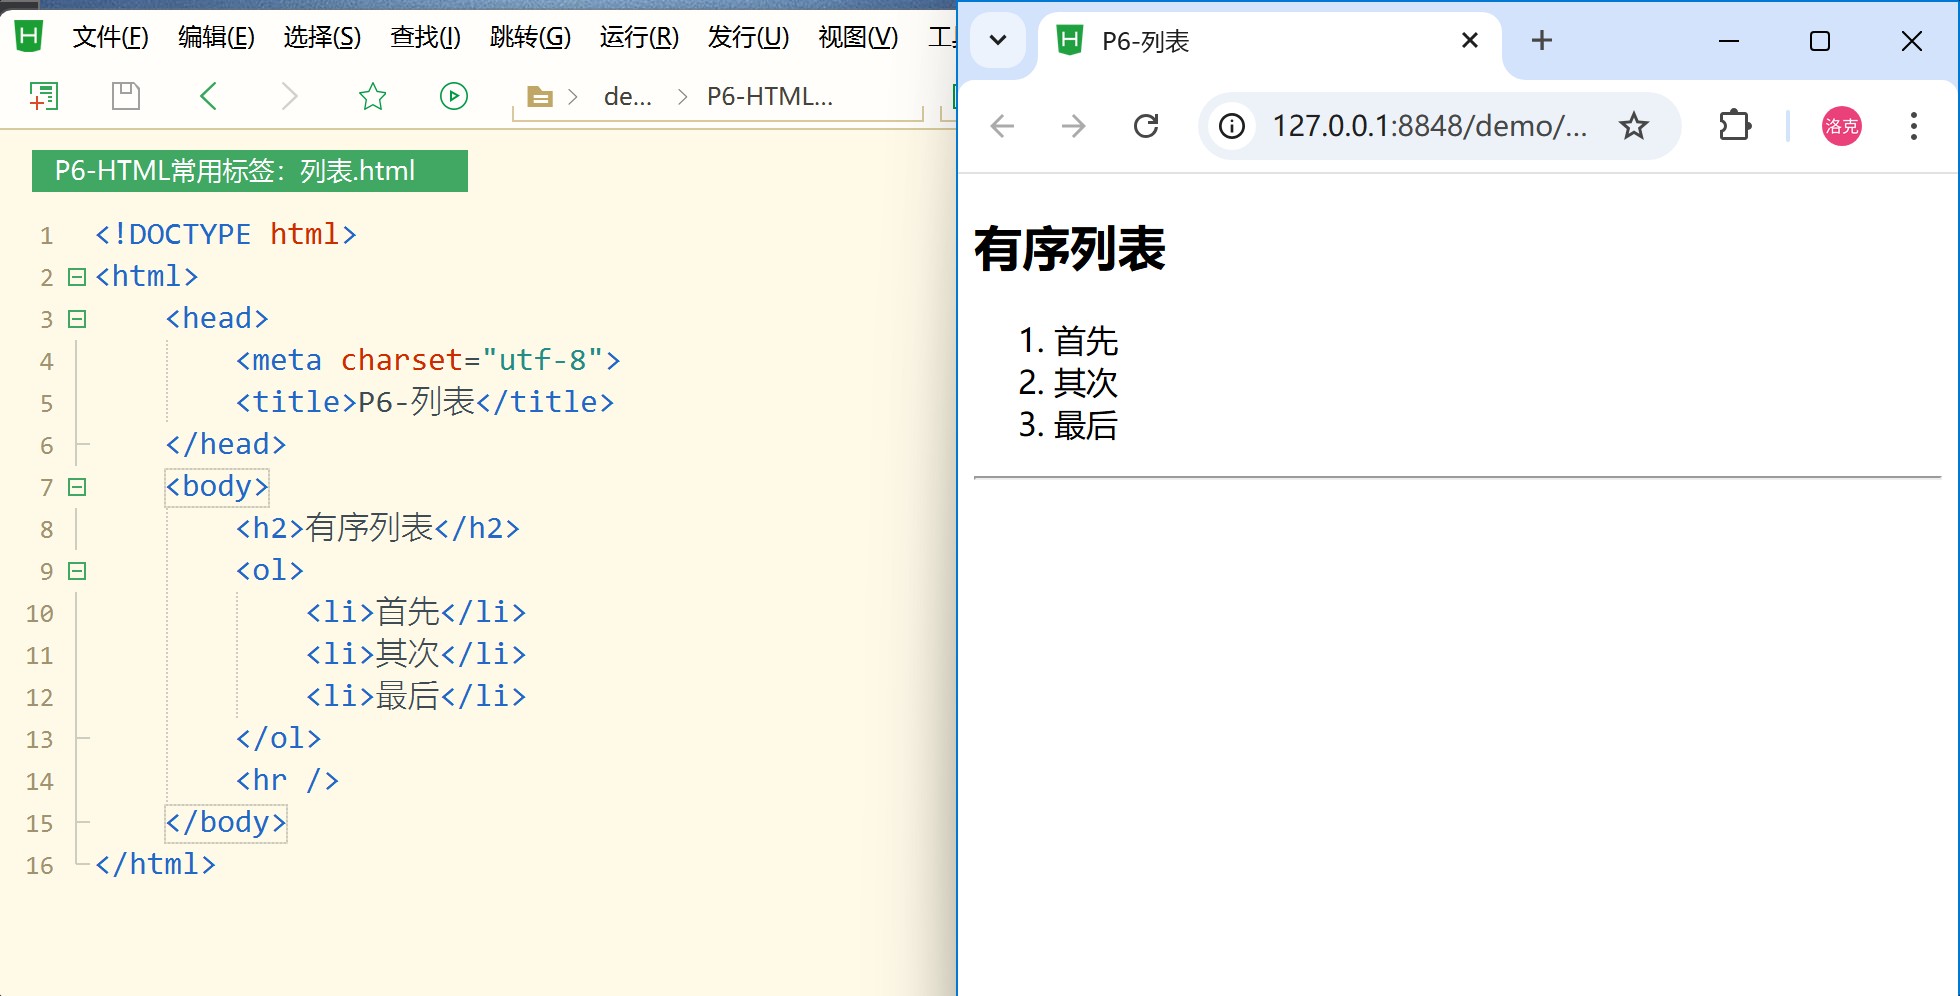Open the 查找(I) menu
1960x996 pixels.
pos(425,38)
